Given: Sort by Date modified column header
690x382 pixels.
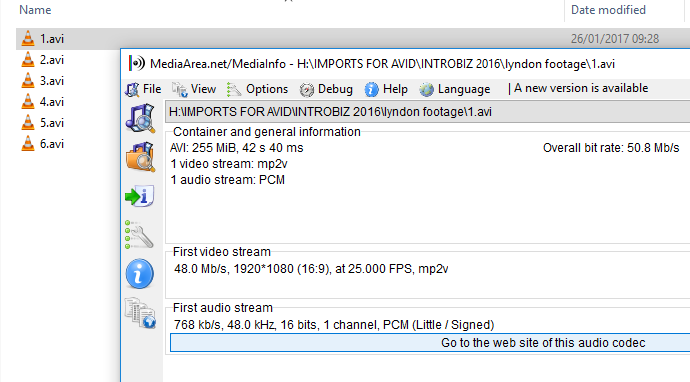Looking at the screenshot, I should [x=608, y=10].
